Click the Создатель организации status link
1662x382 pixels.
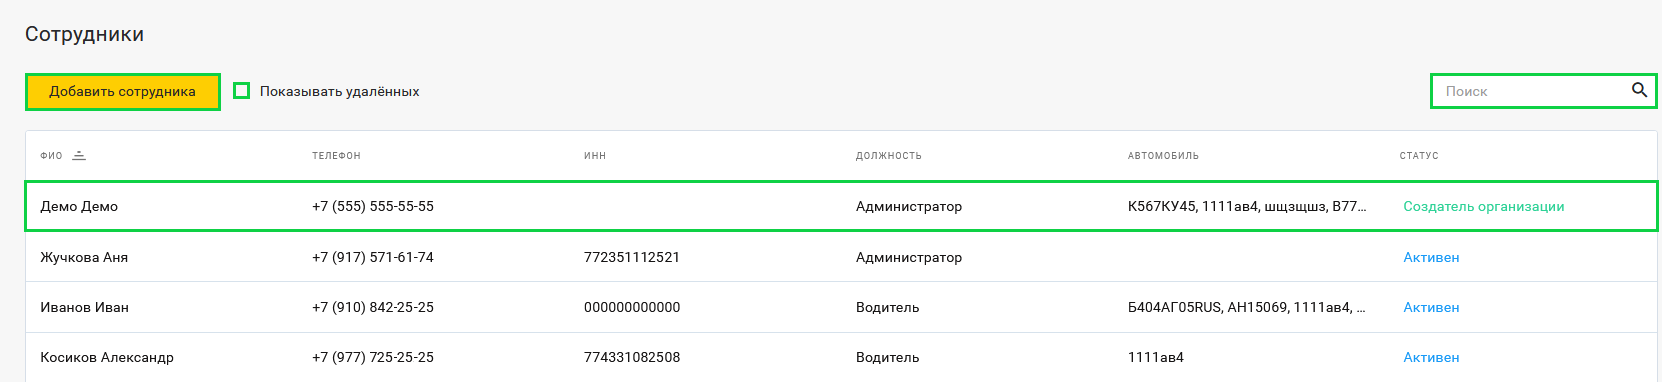pos(1484,206)
